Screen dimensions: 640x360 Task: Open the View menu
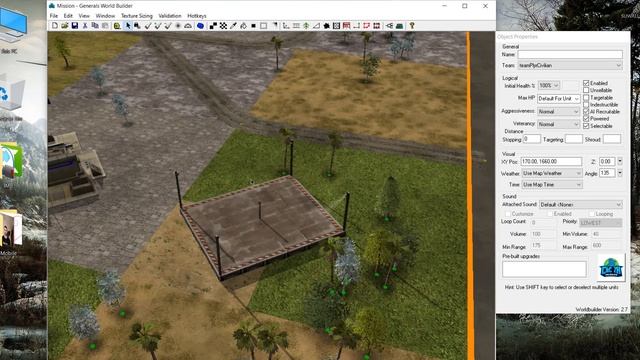click(84, 16)
